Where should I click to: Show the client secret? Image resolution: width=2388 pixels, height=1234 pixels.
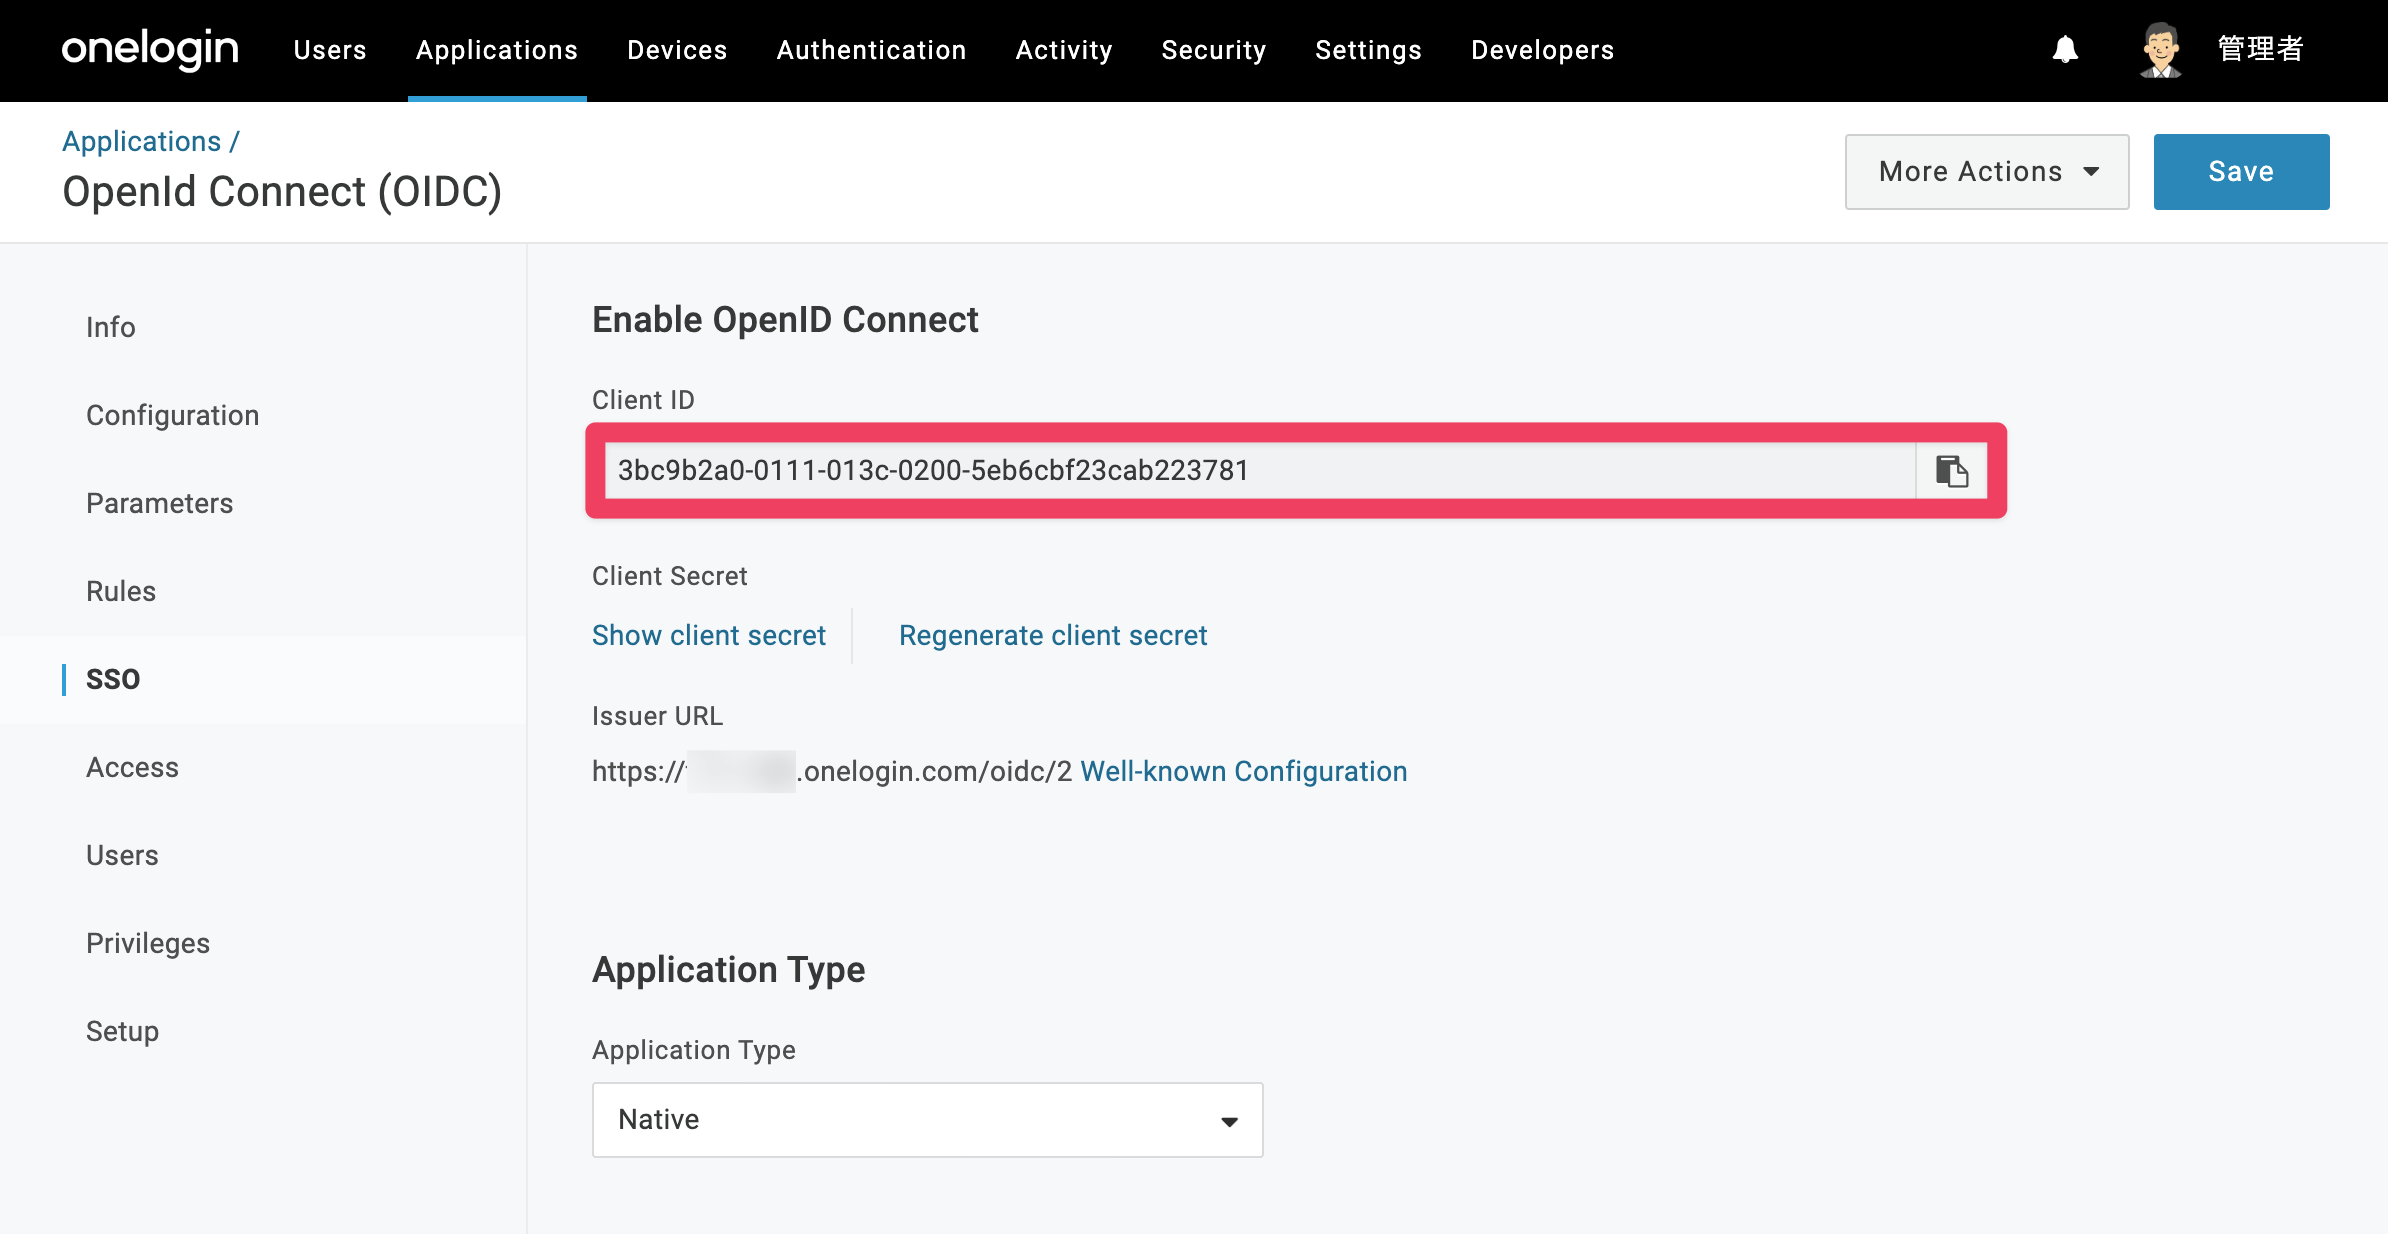(709, 636)
